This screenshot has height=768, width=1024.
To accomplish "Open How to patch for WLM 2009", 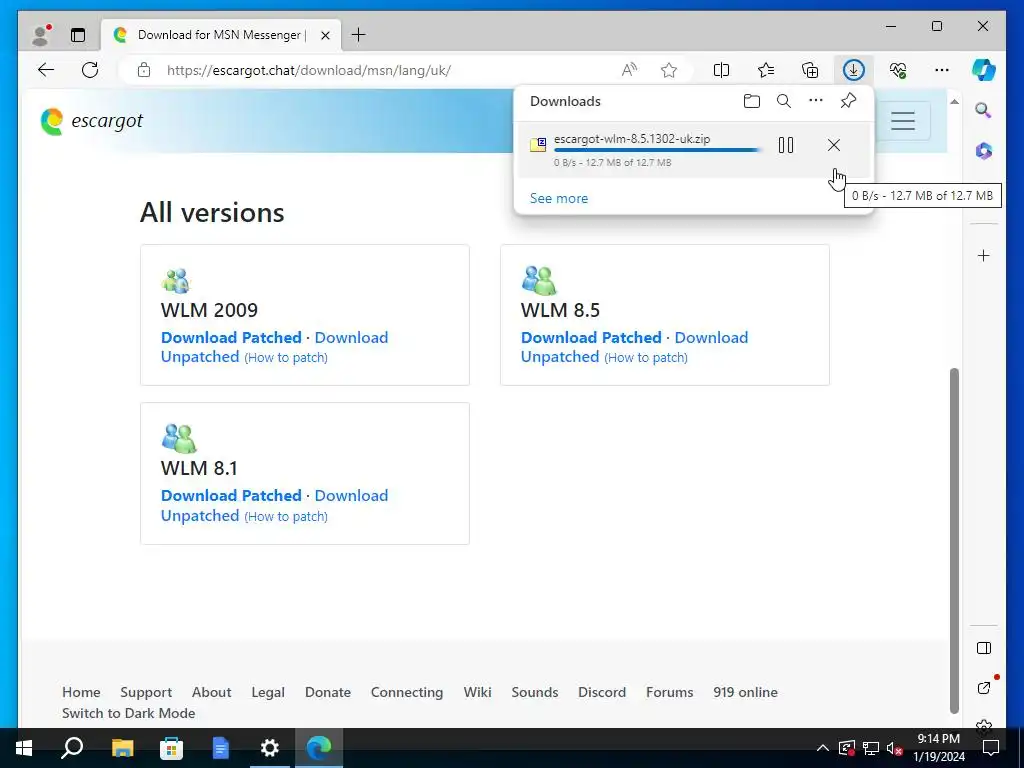I will coord(286,358).
